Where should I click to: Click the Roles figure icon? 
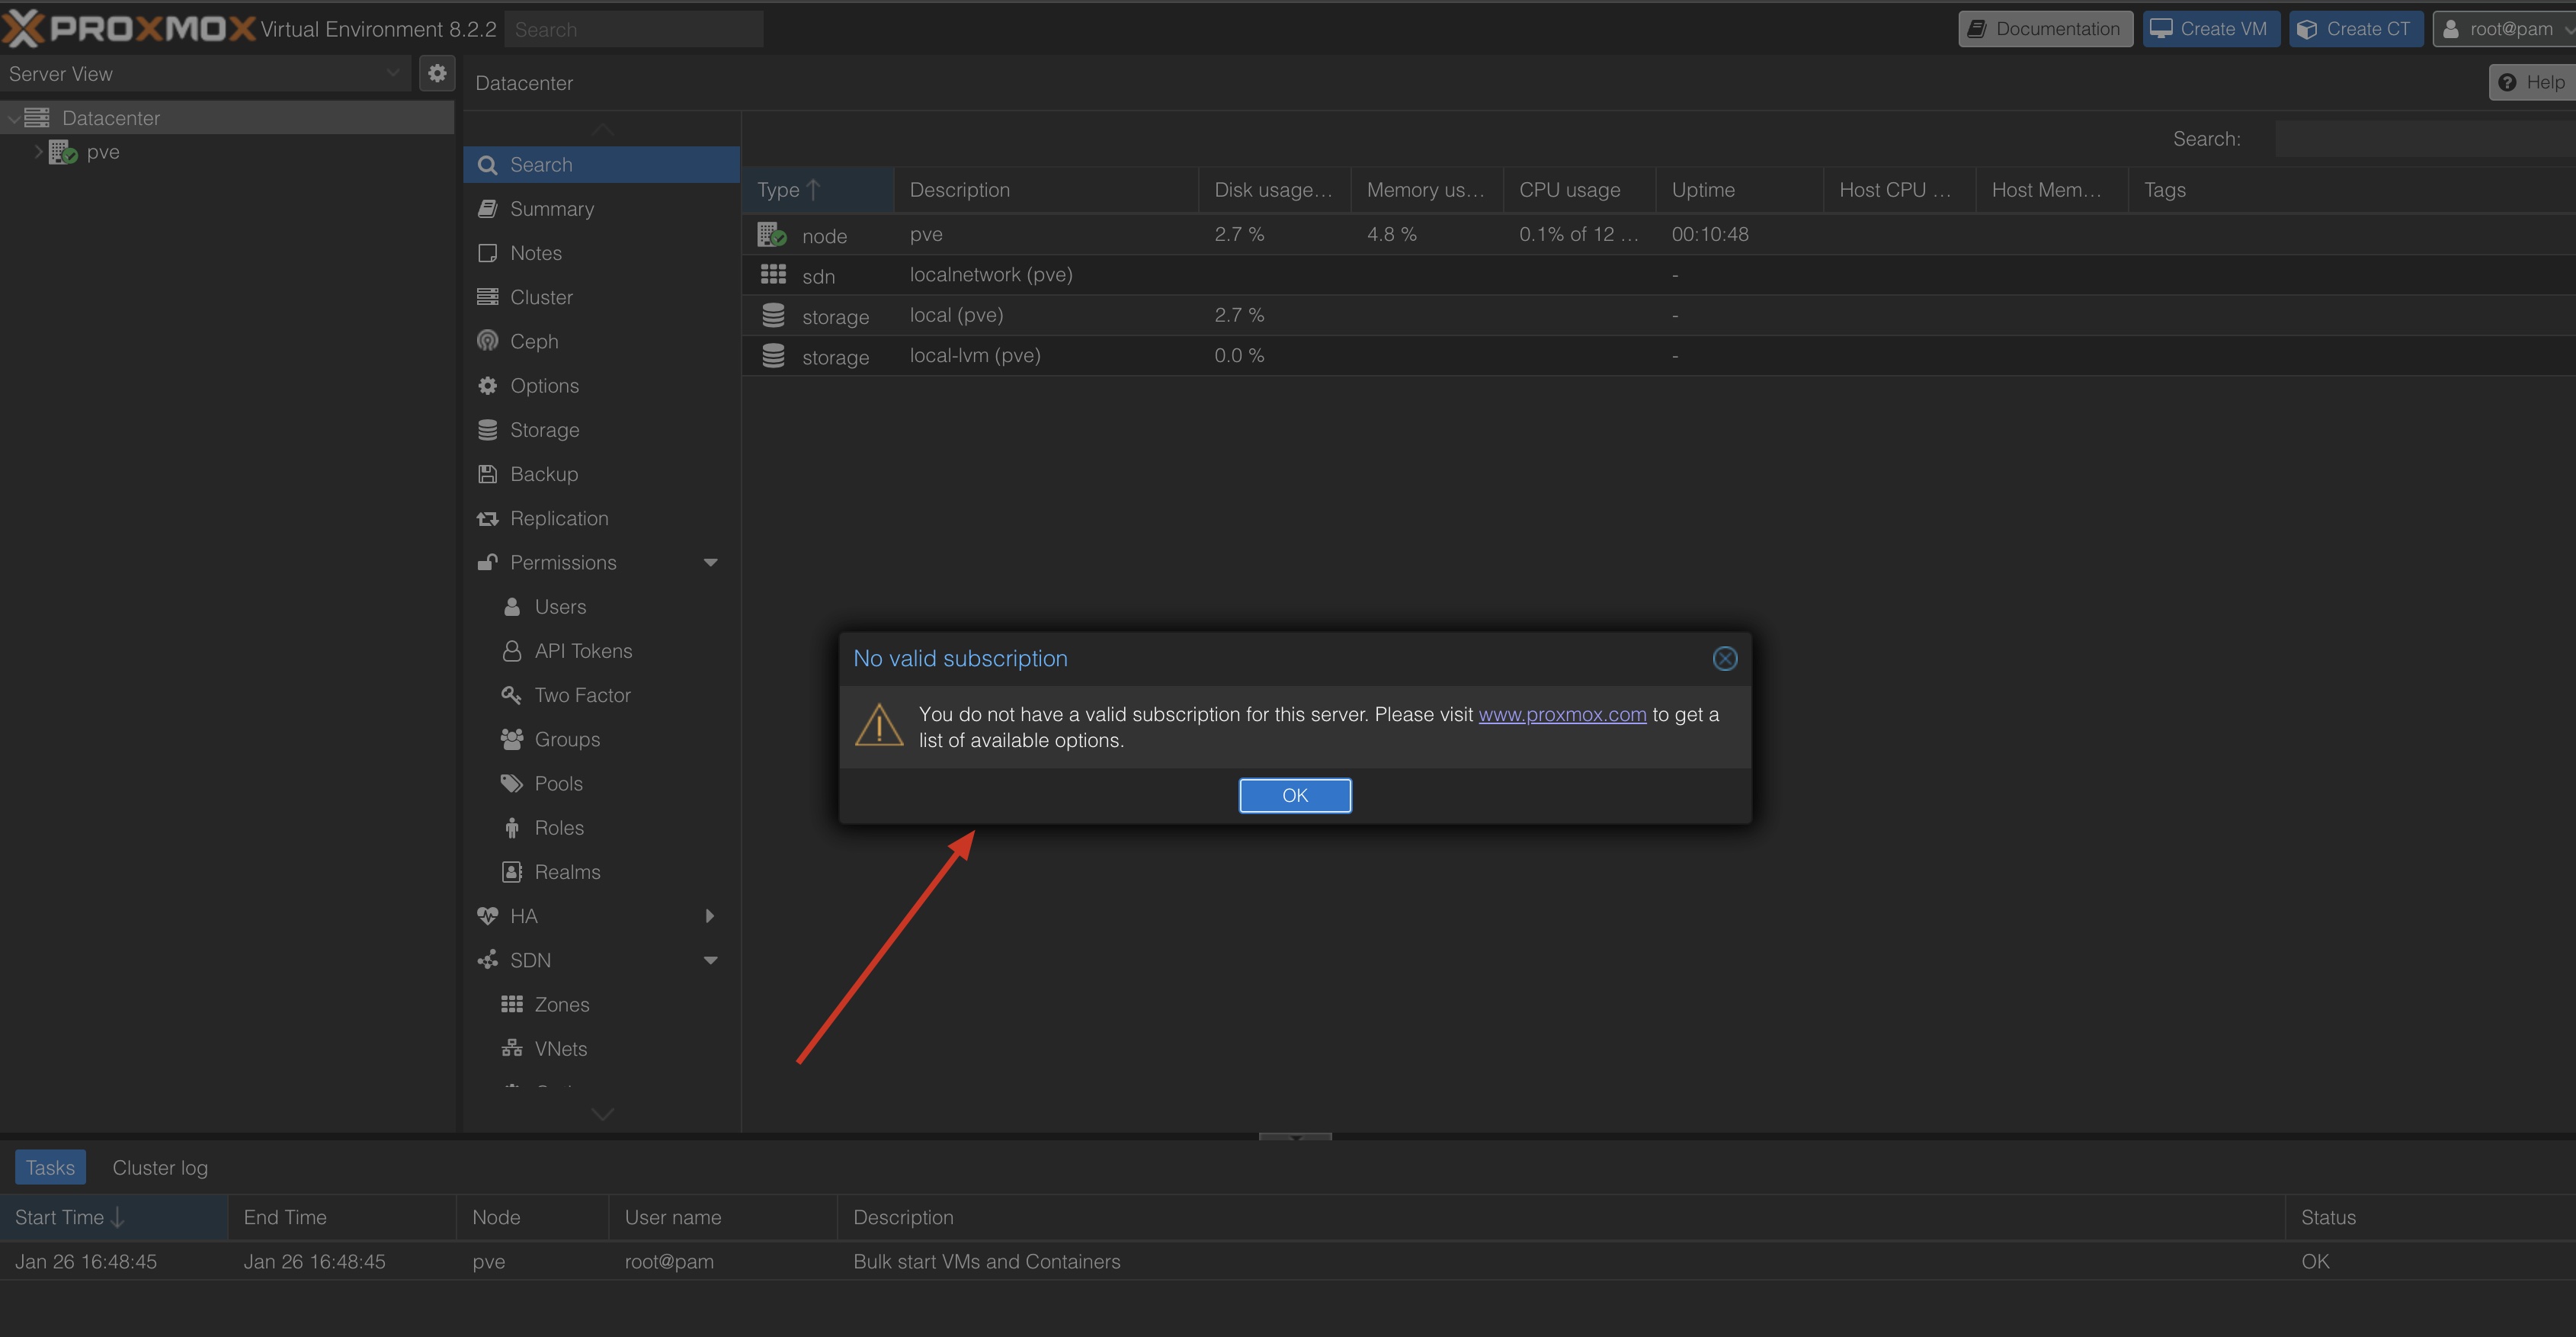pyautogui.click(x=512, y=828)
